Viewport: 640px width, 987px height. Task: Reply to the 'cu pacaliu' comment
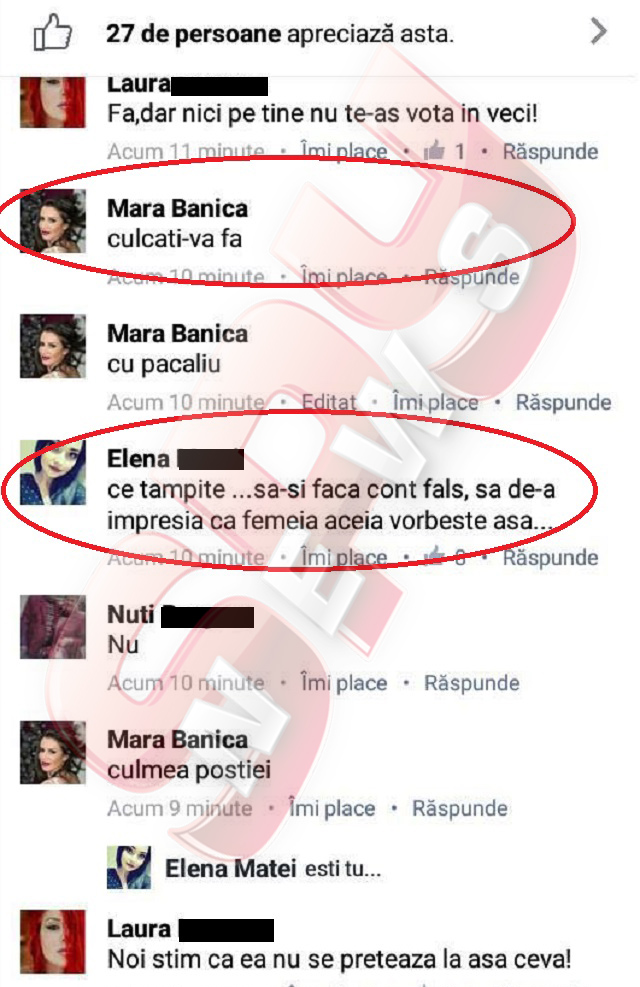[563, 402]
